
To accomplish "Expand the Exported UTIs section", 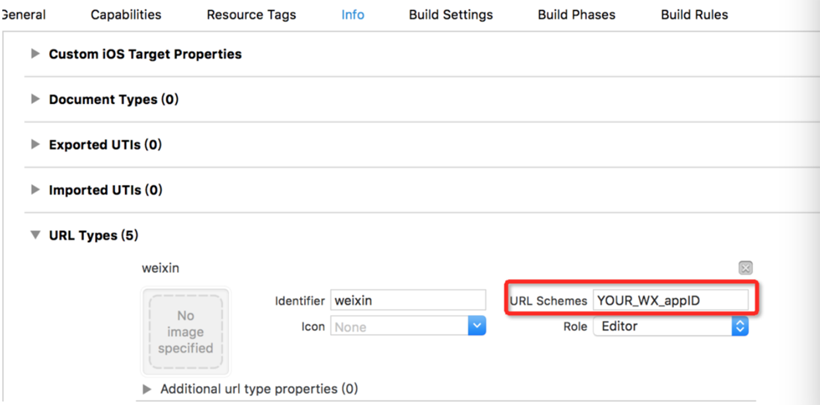I will 36,144.
